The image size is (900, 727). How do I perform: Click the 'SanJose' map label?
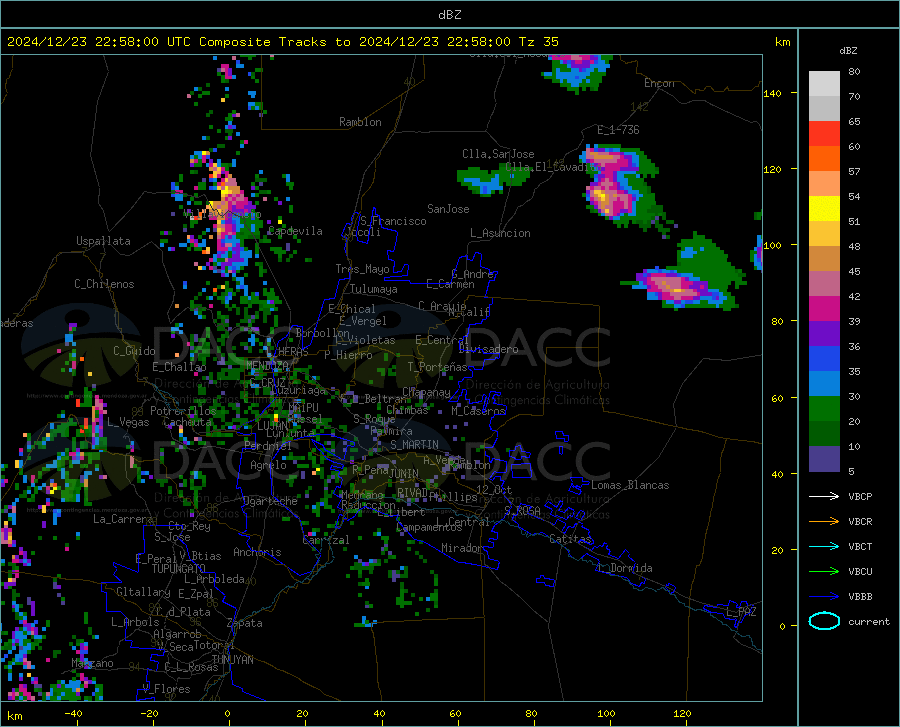[448, 209]
